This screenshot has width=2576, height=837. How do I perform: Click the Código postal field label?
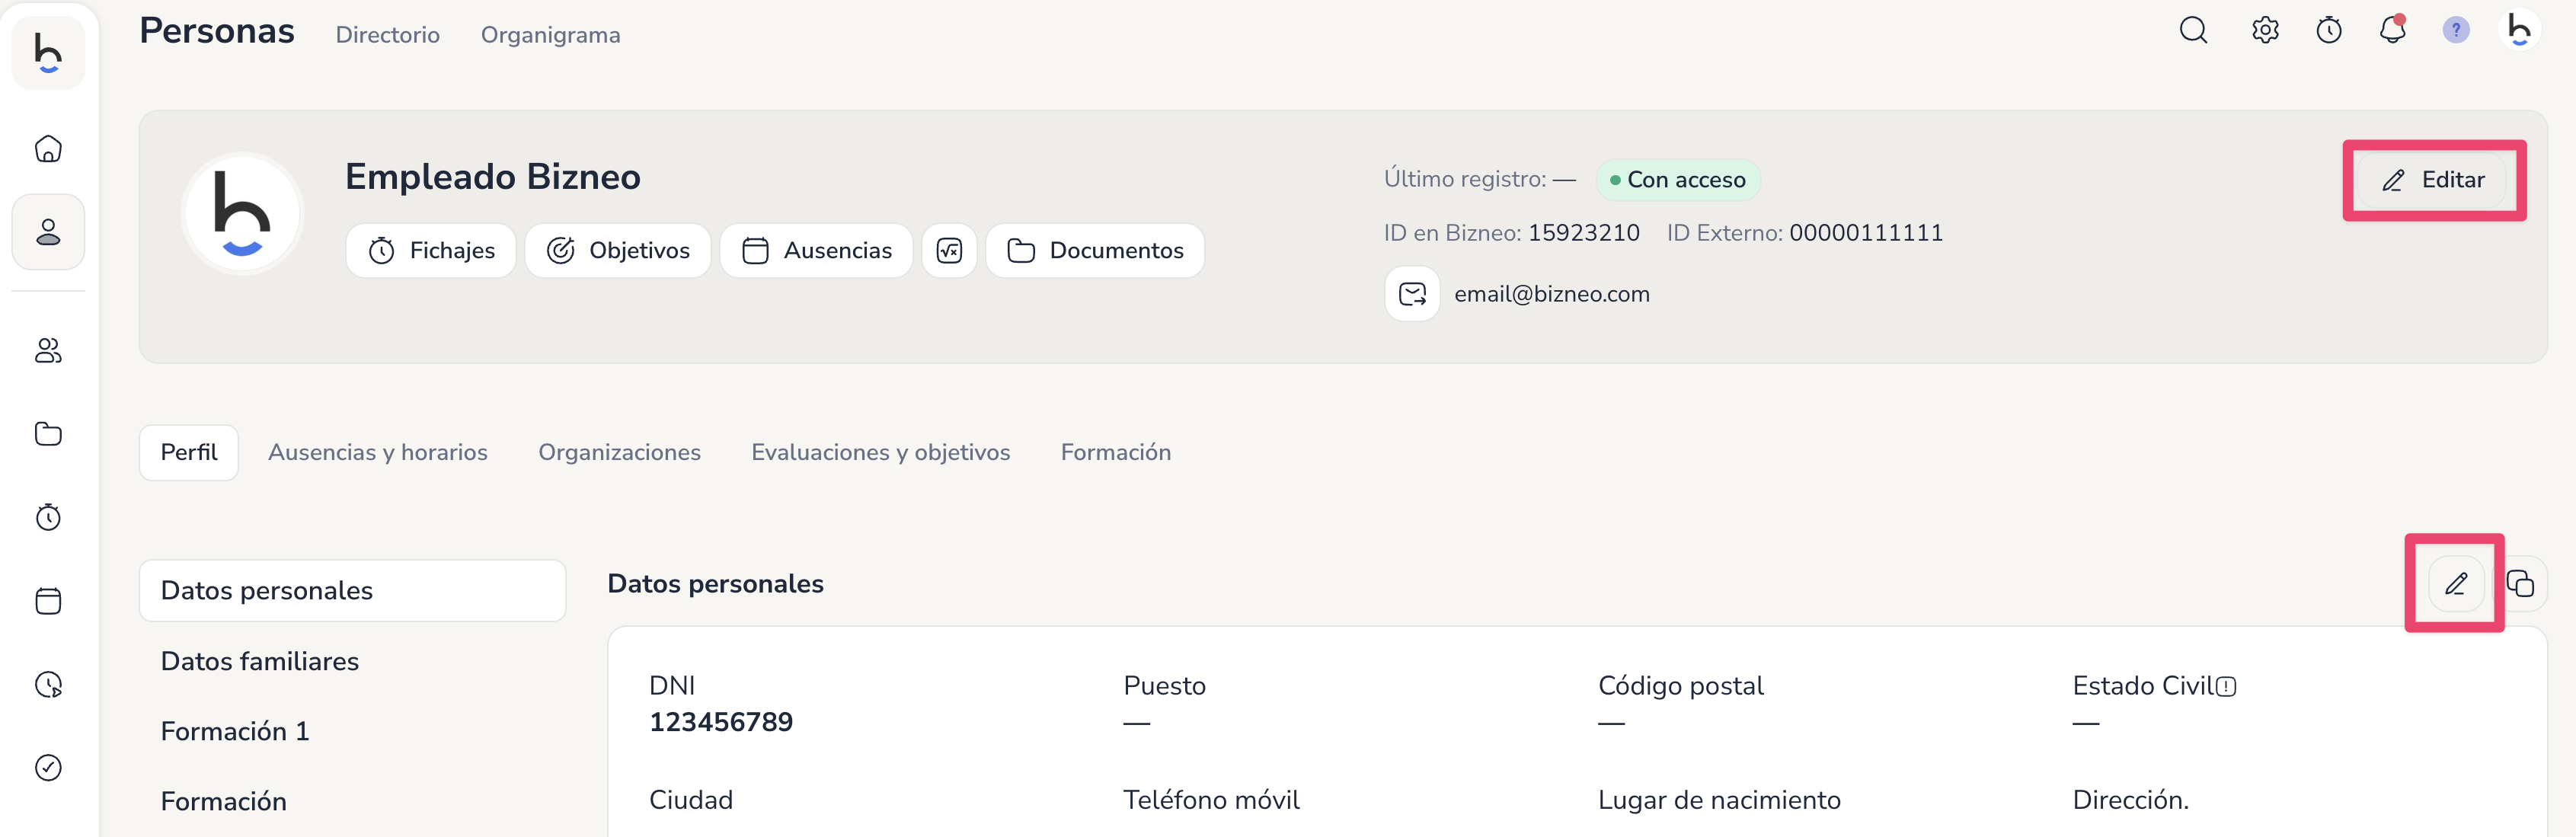[x=1680, y=686]
